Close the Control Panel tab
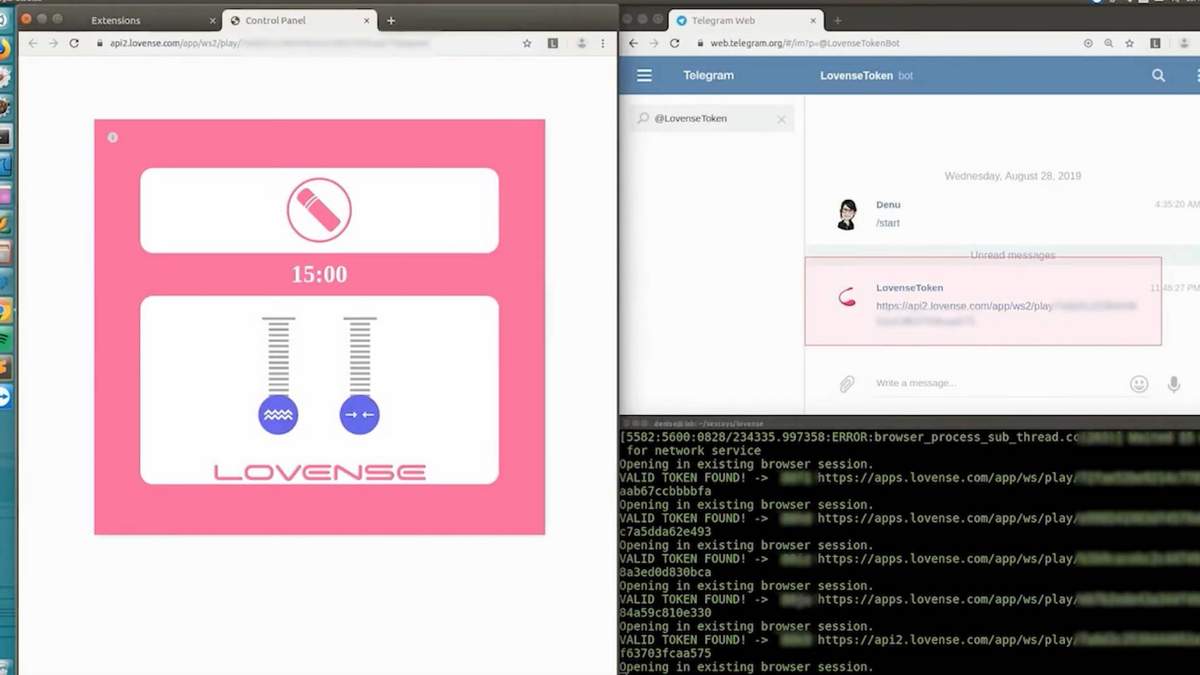This screenshot has height=675, width=1200. click(x=367, y=20)
